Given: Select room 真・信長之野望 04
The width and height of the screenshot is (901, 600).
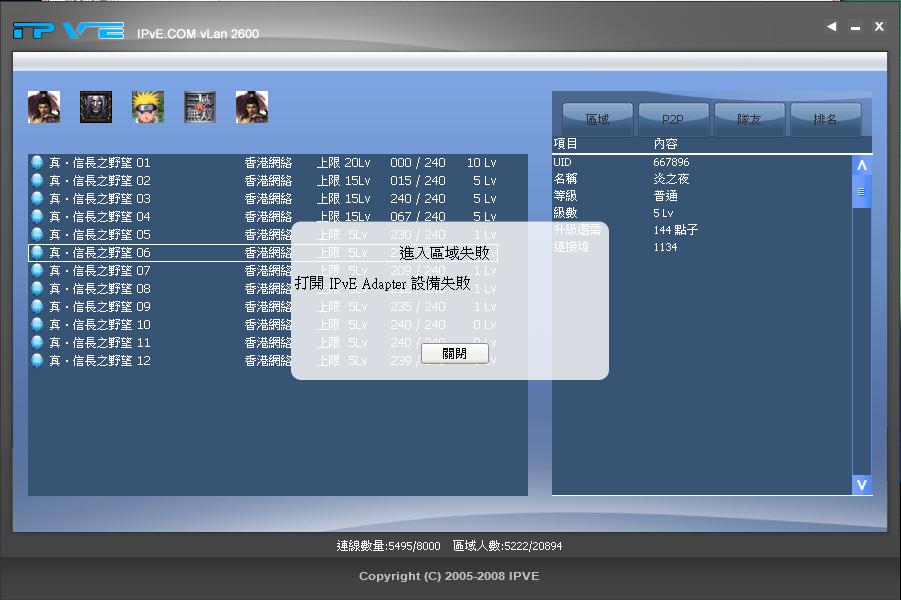Looking at the screenshot, I should point(263,217).
